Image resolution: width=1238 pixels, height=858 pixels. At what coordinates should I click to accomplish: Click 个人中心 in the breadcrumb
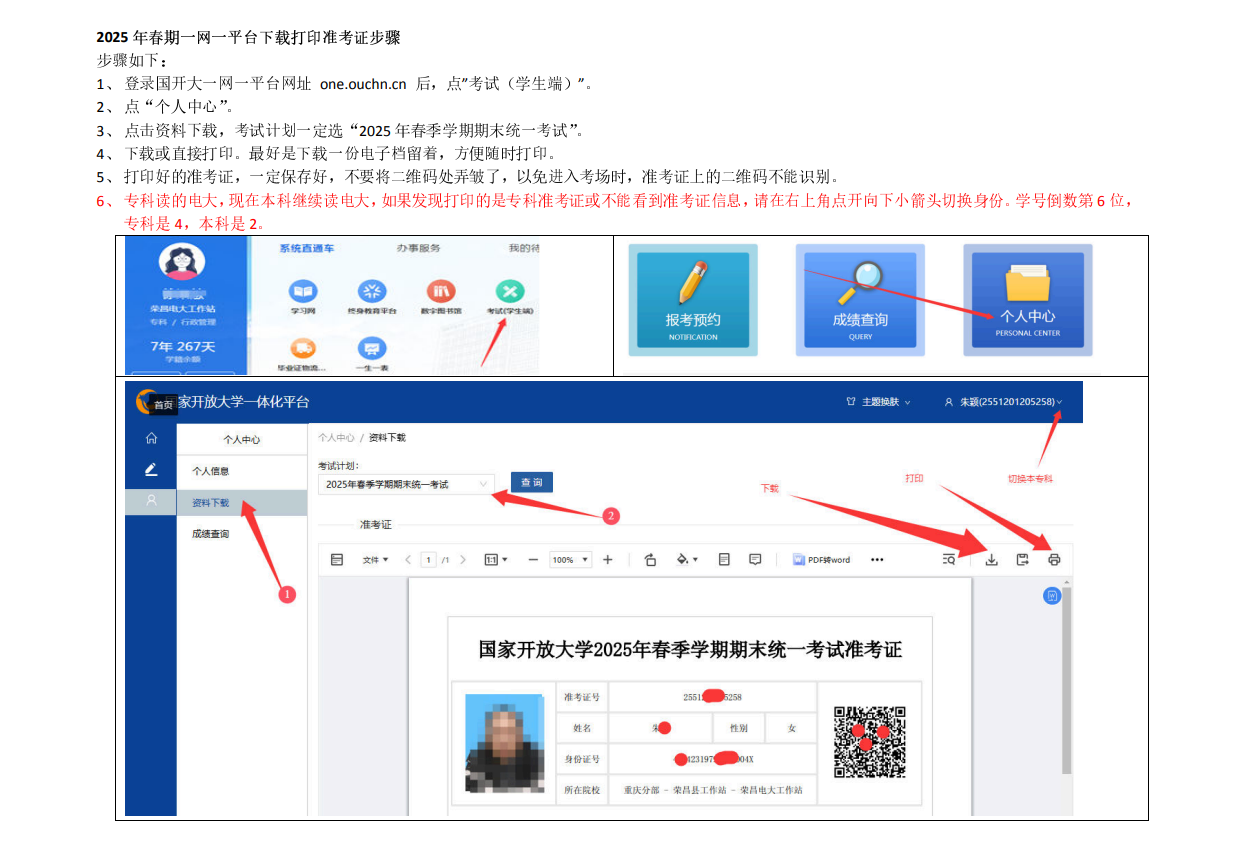click(x=336, y=438)
